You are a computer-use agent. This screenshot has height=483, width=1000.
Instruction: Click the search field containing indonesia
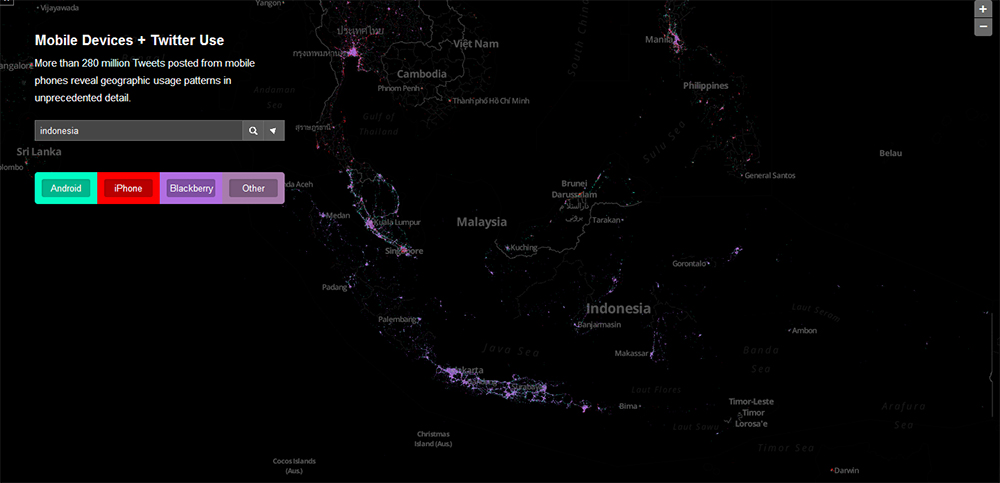[x=138, y=130]
